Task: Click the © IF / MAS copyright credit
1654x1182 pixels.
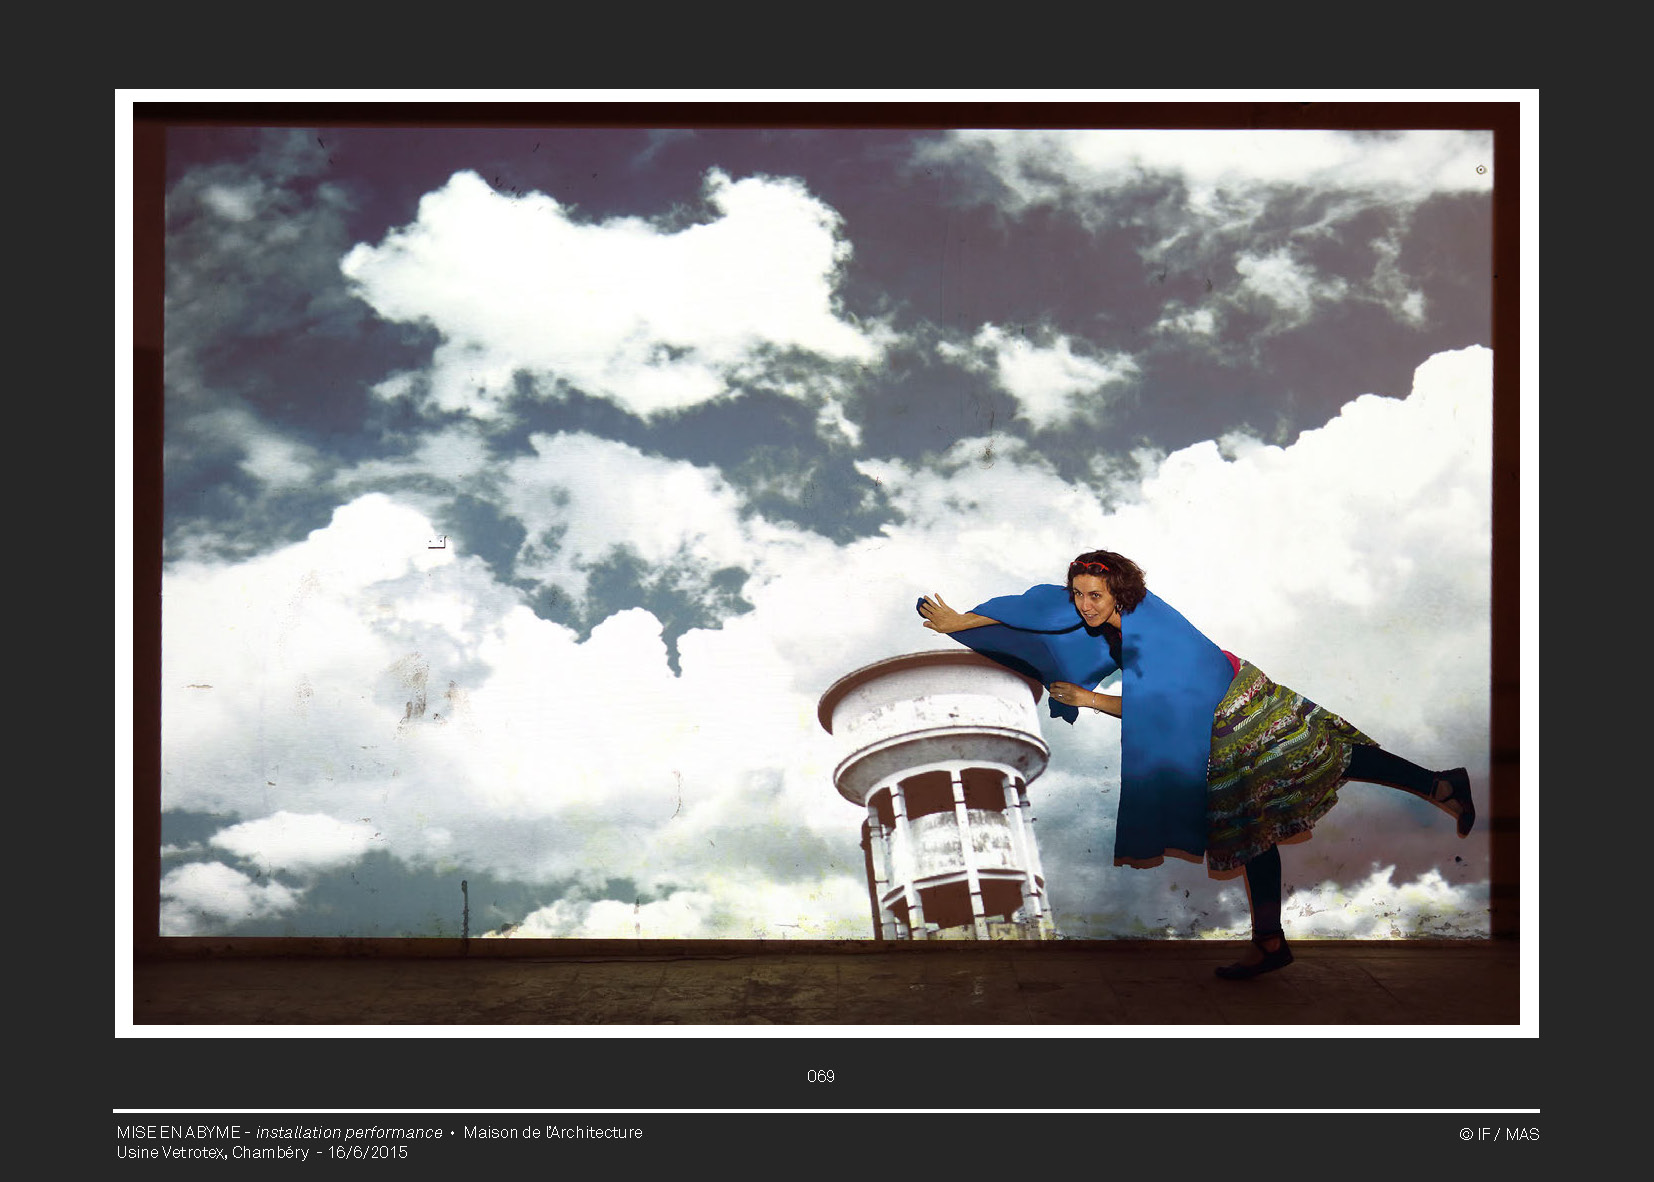Action: pyautogui.click(x=1498, y=1134)
